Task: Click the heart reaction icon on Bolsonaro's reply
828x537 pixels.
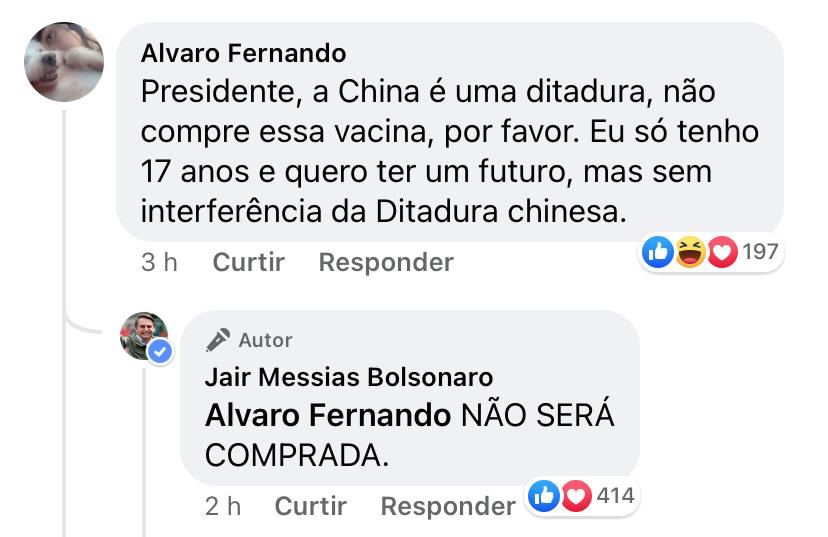Action: click(576, 496)
